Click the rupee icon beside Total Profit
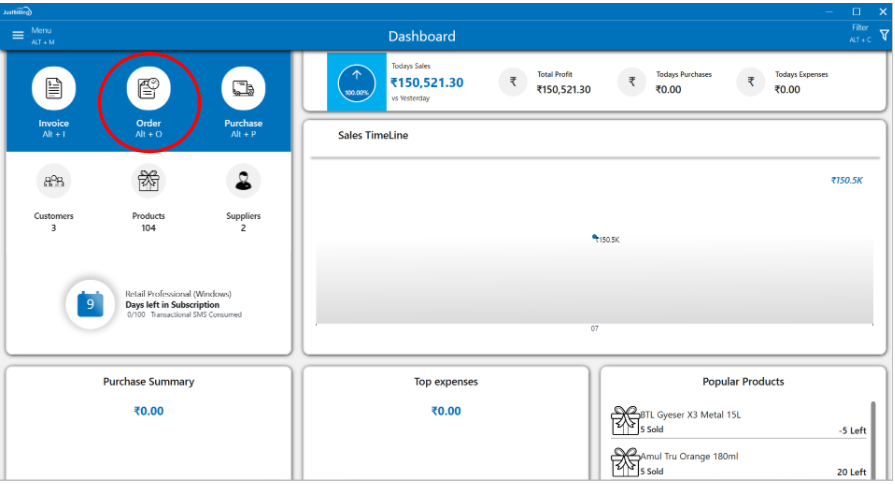The height and width of the screenshot is (484, 895). [x=513, y=82]
